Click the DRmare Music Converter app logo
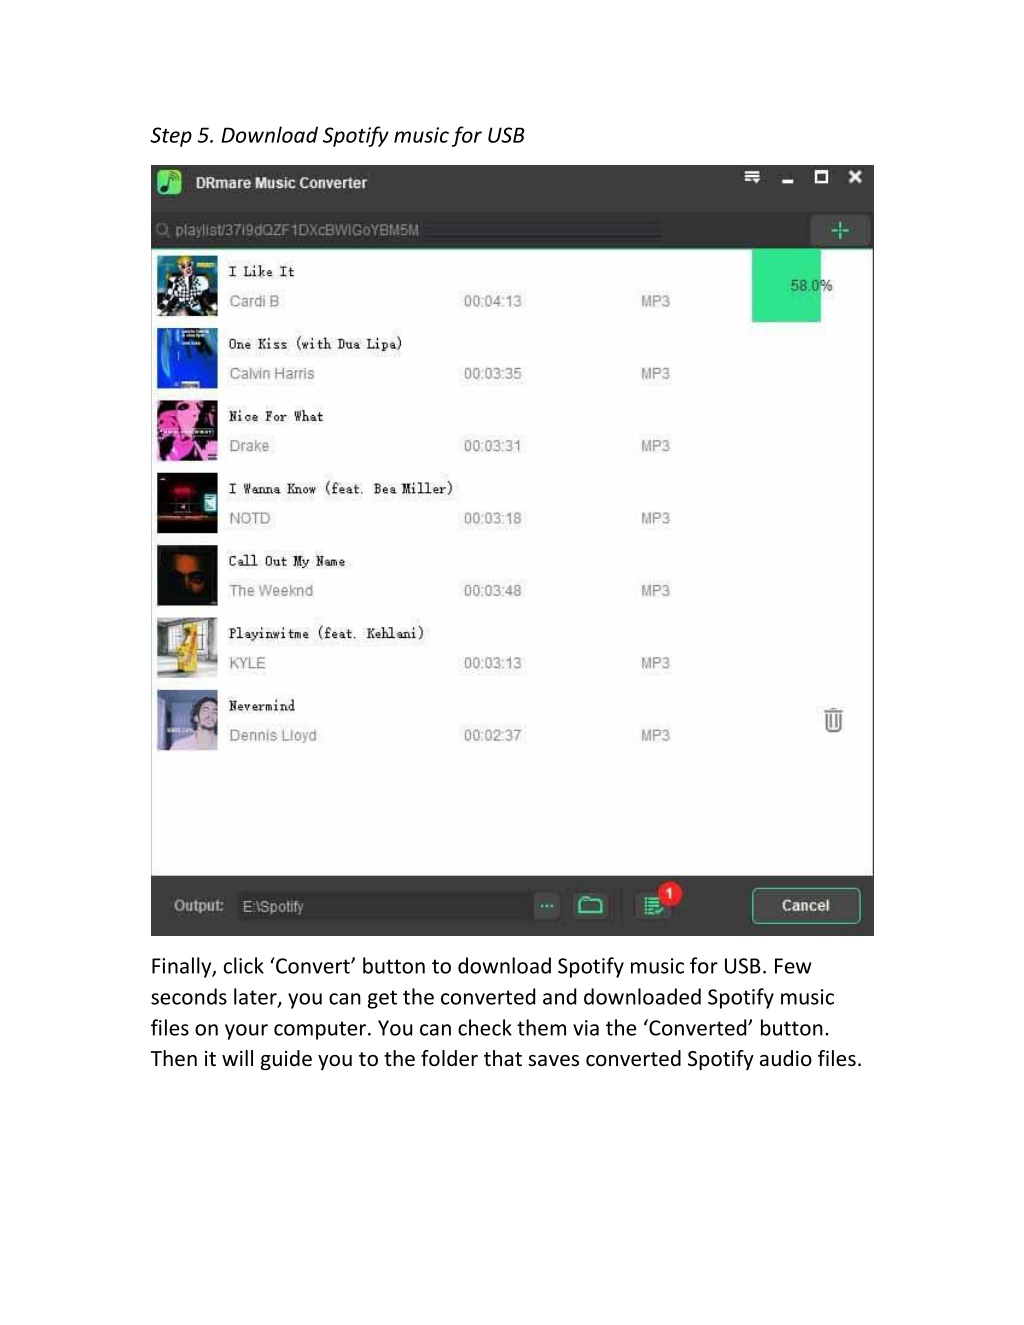The image size is (1024, 1325). coord(169,183)
